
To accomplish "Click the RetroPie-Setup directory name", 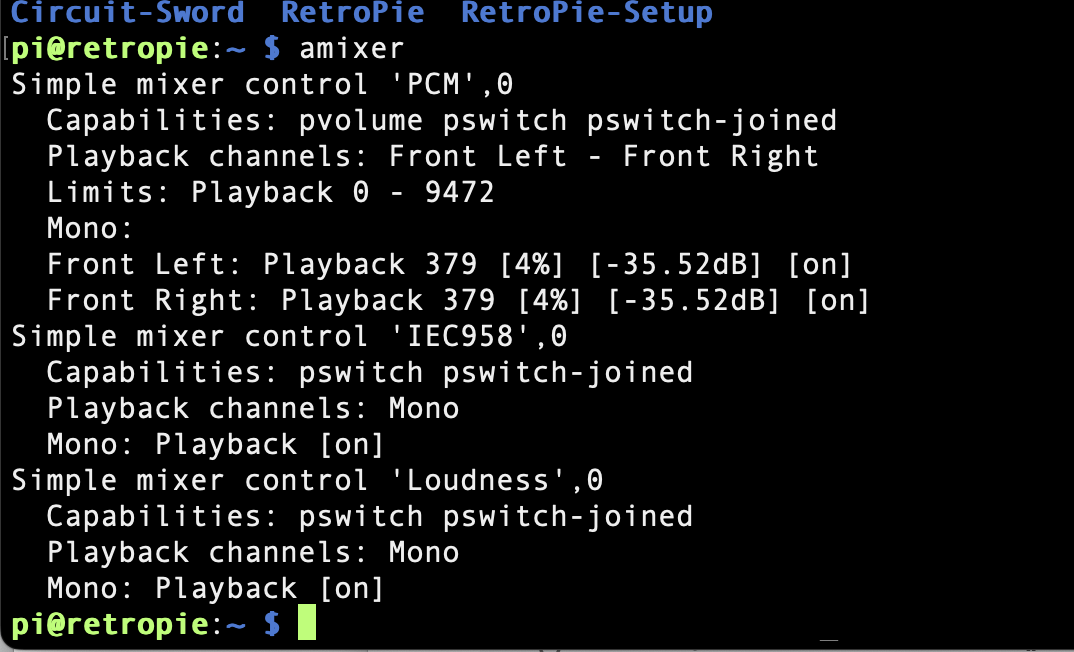I will click(587, 12).
